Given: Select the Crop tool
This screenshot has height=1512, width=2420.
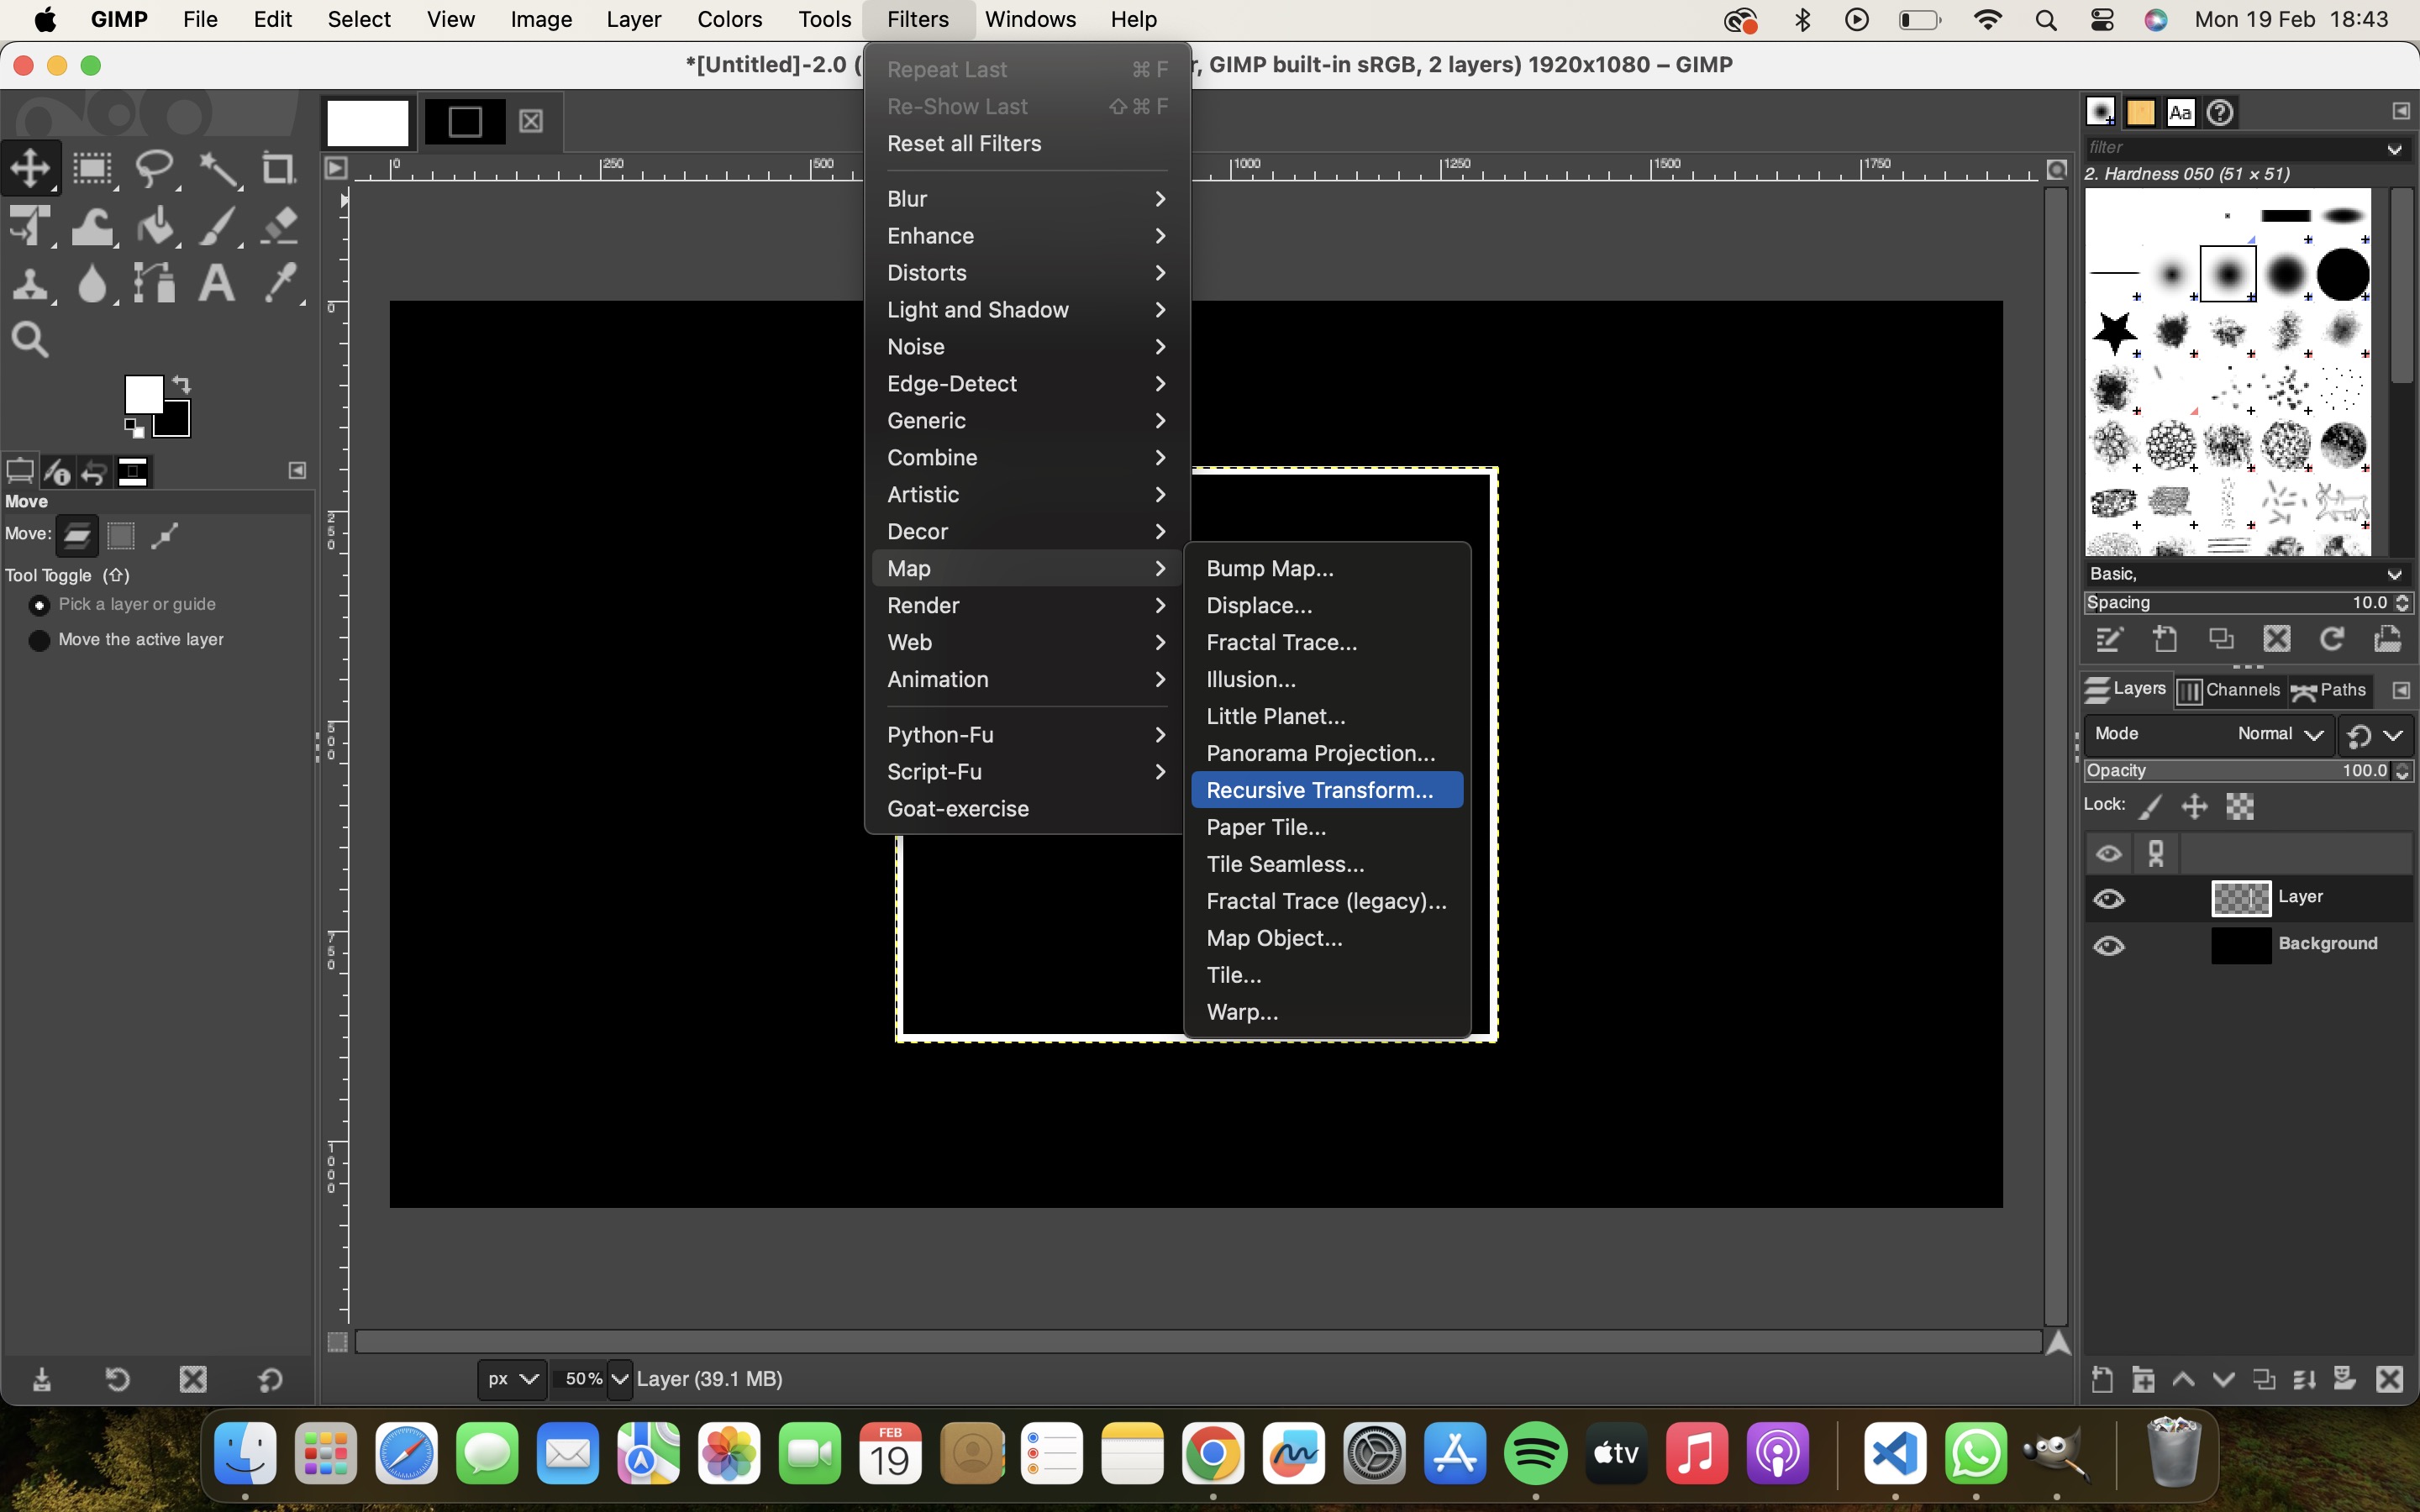Looking at the screenshot, I should click(279, 168).
